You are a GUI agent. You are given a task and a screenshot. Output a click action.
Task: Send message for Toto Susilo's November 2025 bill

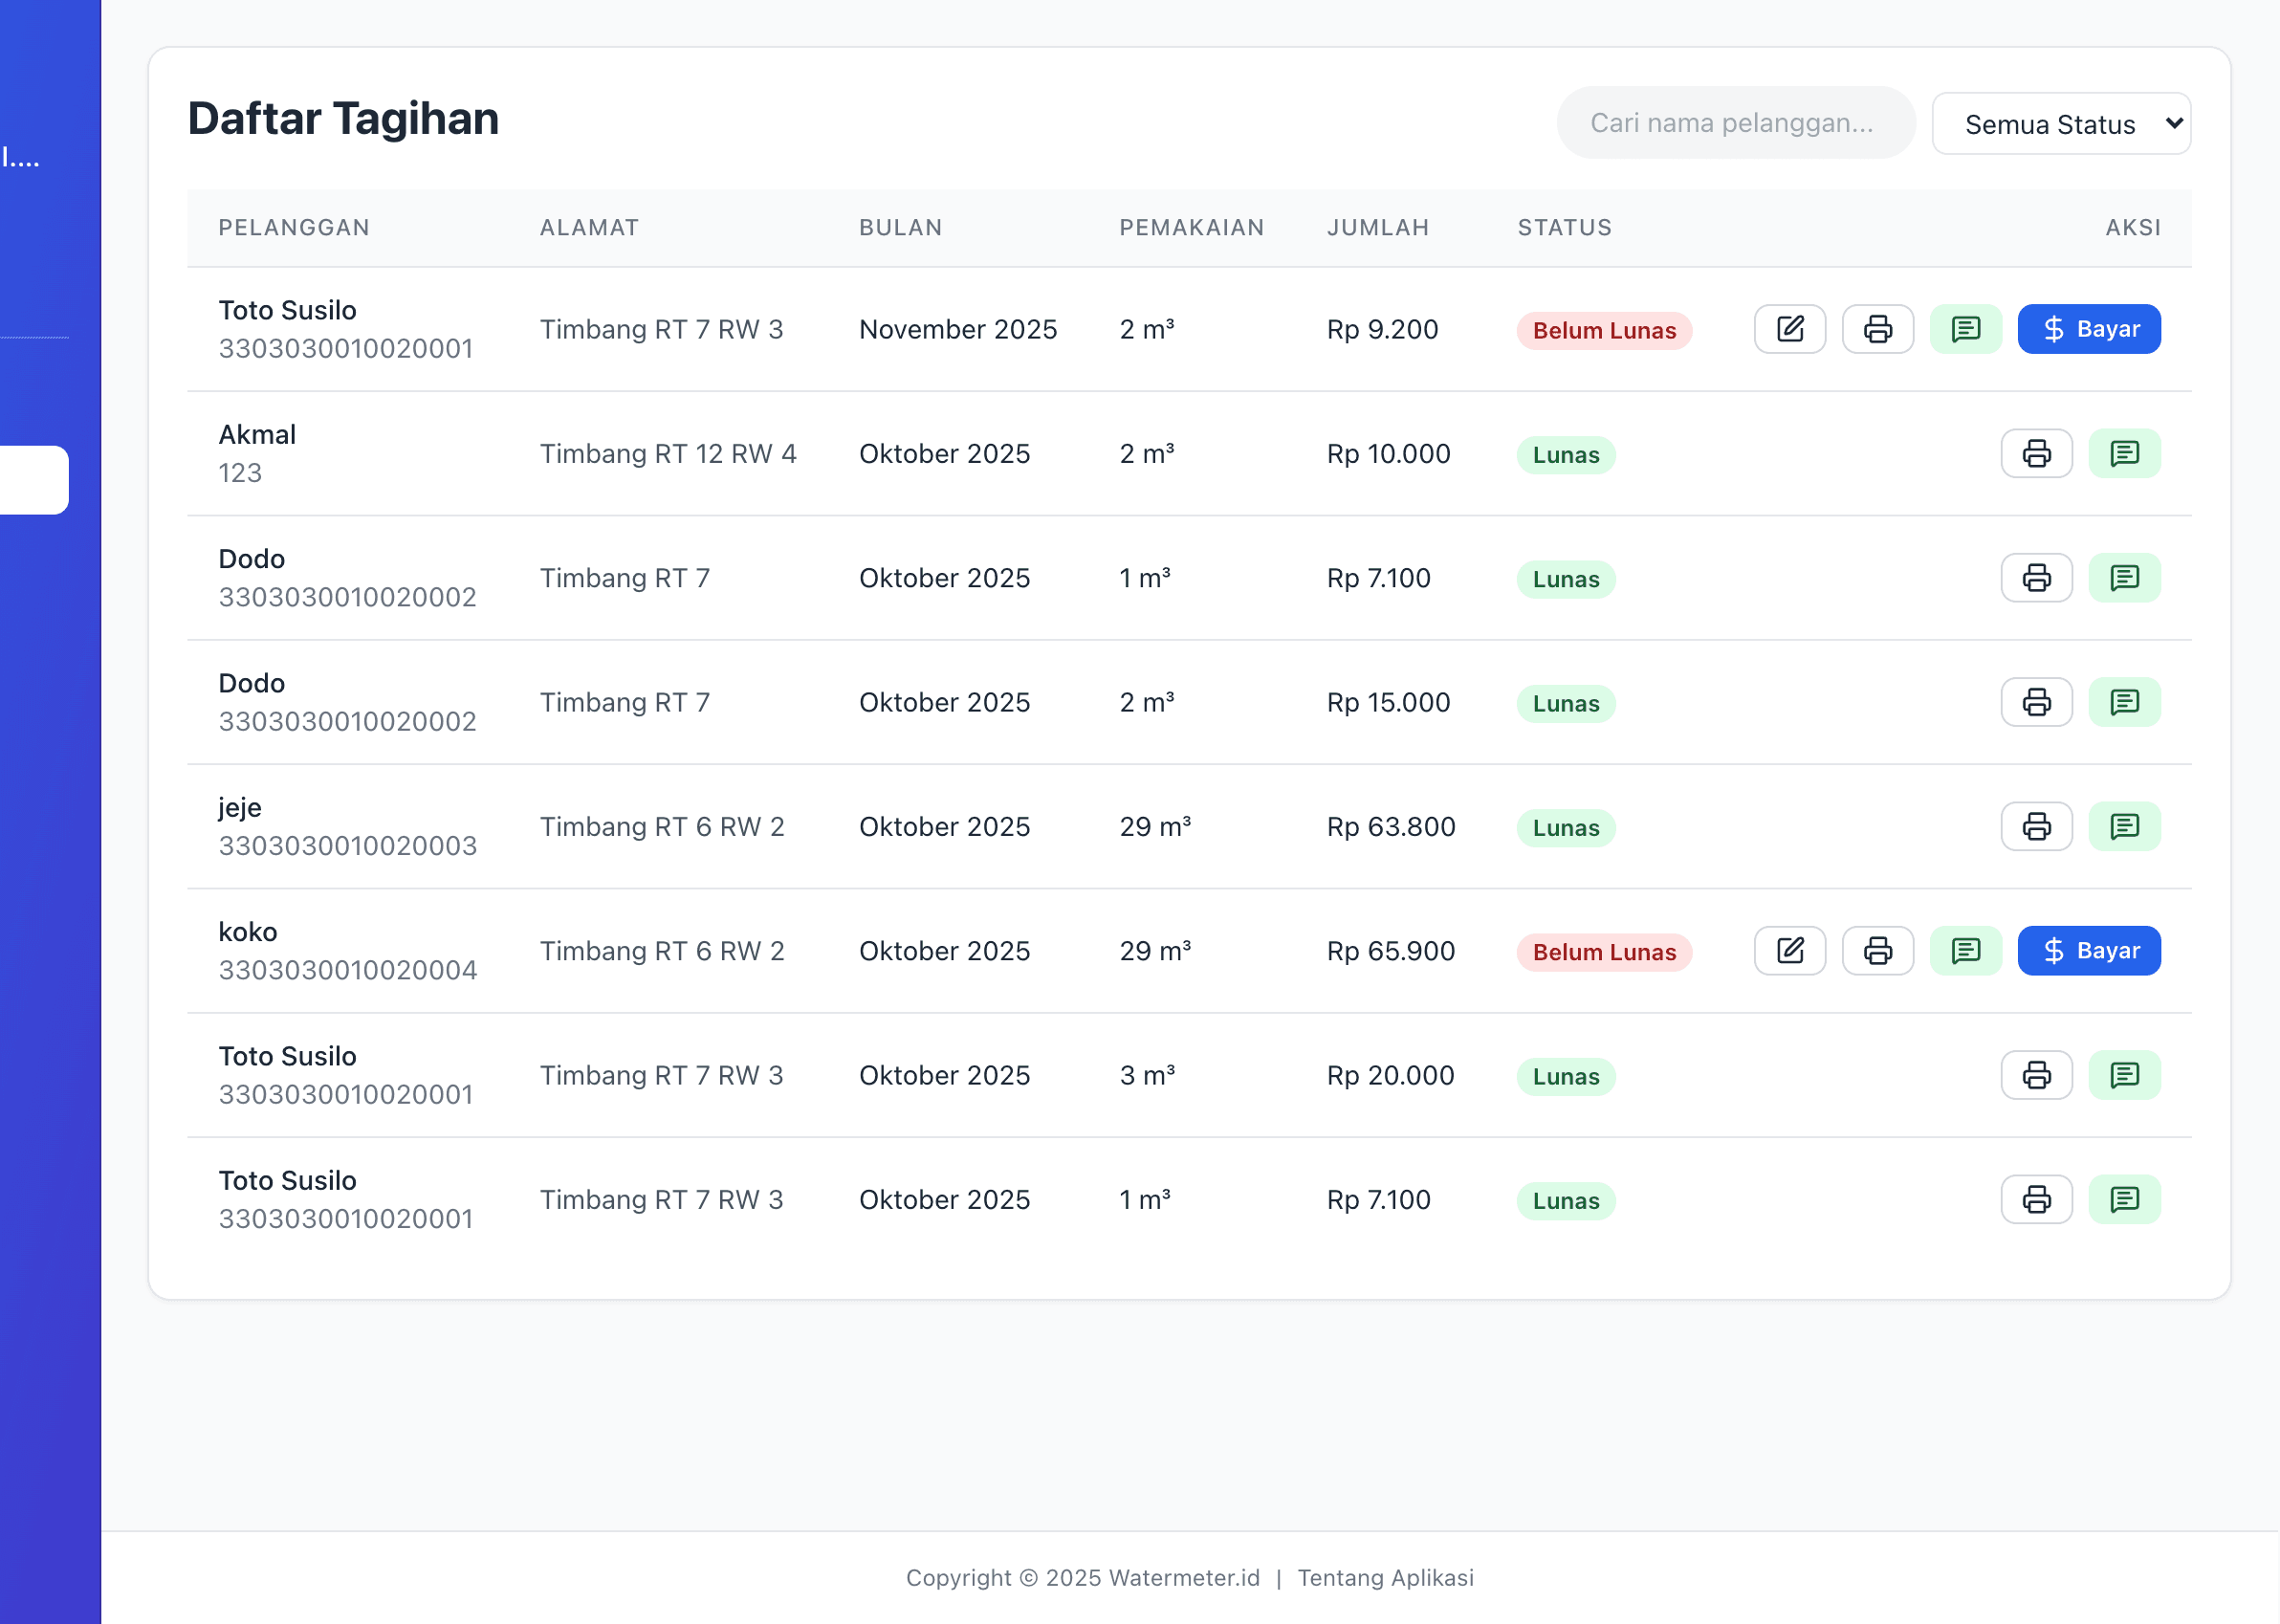(1966, 329)
